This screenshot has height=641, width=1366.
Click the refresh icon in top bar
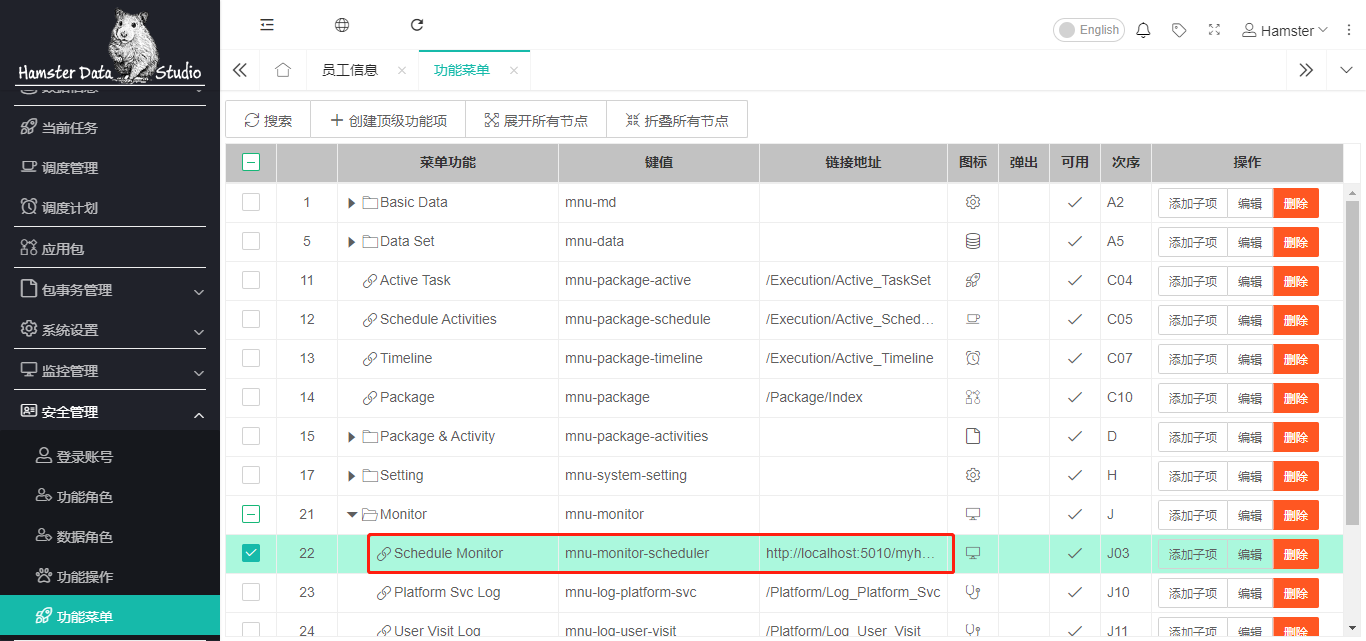click(x=417, y=25)
